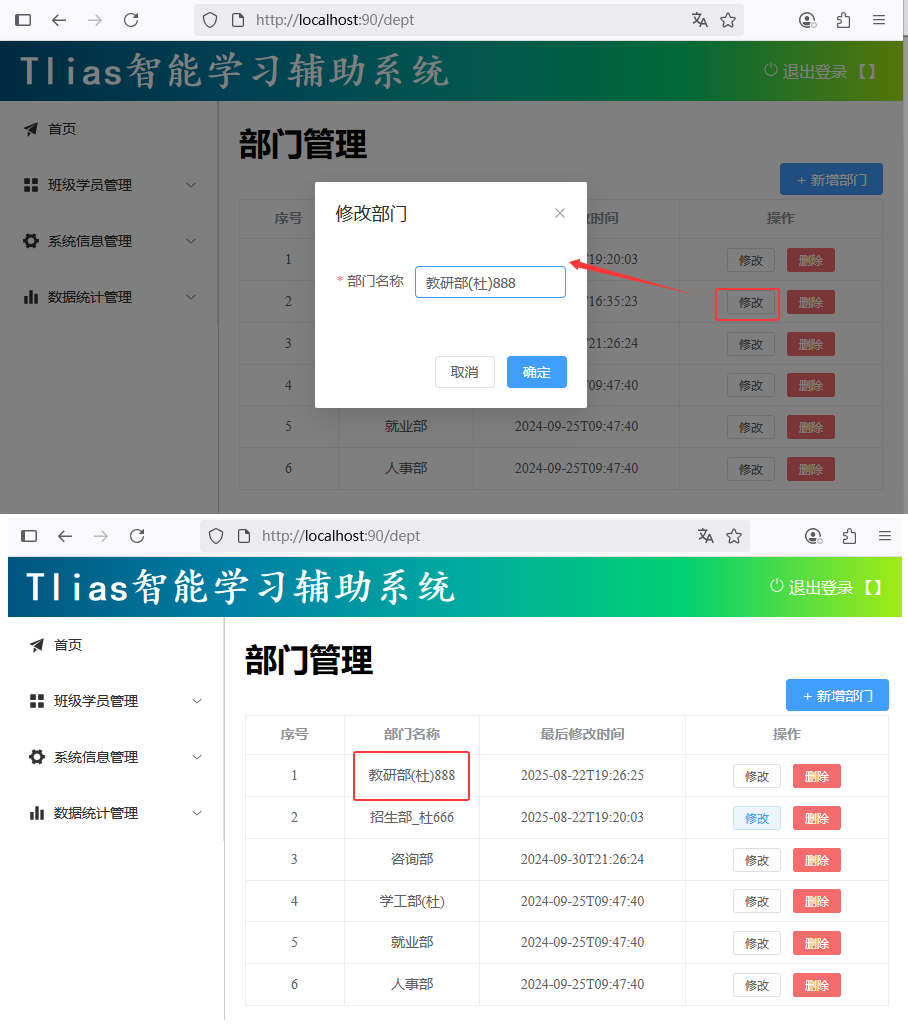Screen dimensions: 908x1030
Task: Click 确定 in the 修改部门 dialog
Action: (x=536, y=372)
